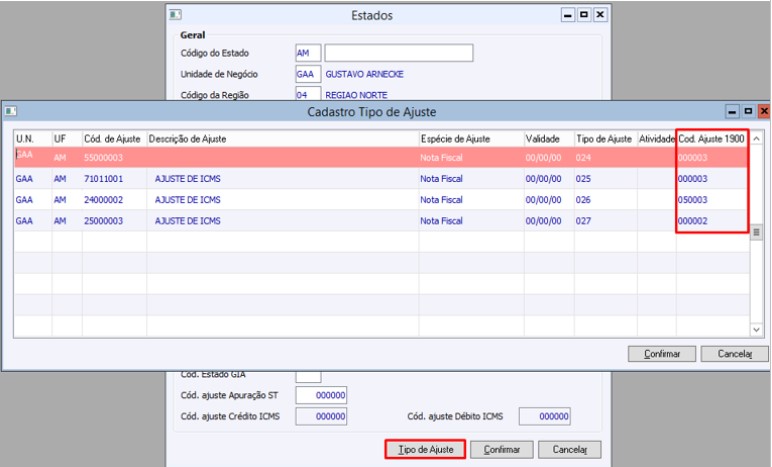
Task: Click the Tipo de Ajuste column header
Action: click(606, 139)
